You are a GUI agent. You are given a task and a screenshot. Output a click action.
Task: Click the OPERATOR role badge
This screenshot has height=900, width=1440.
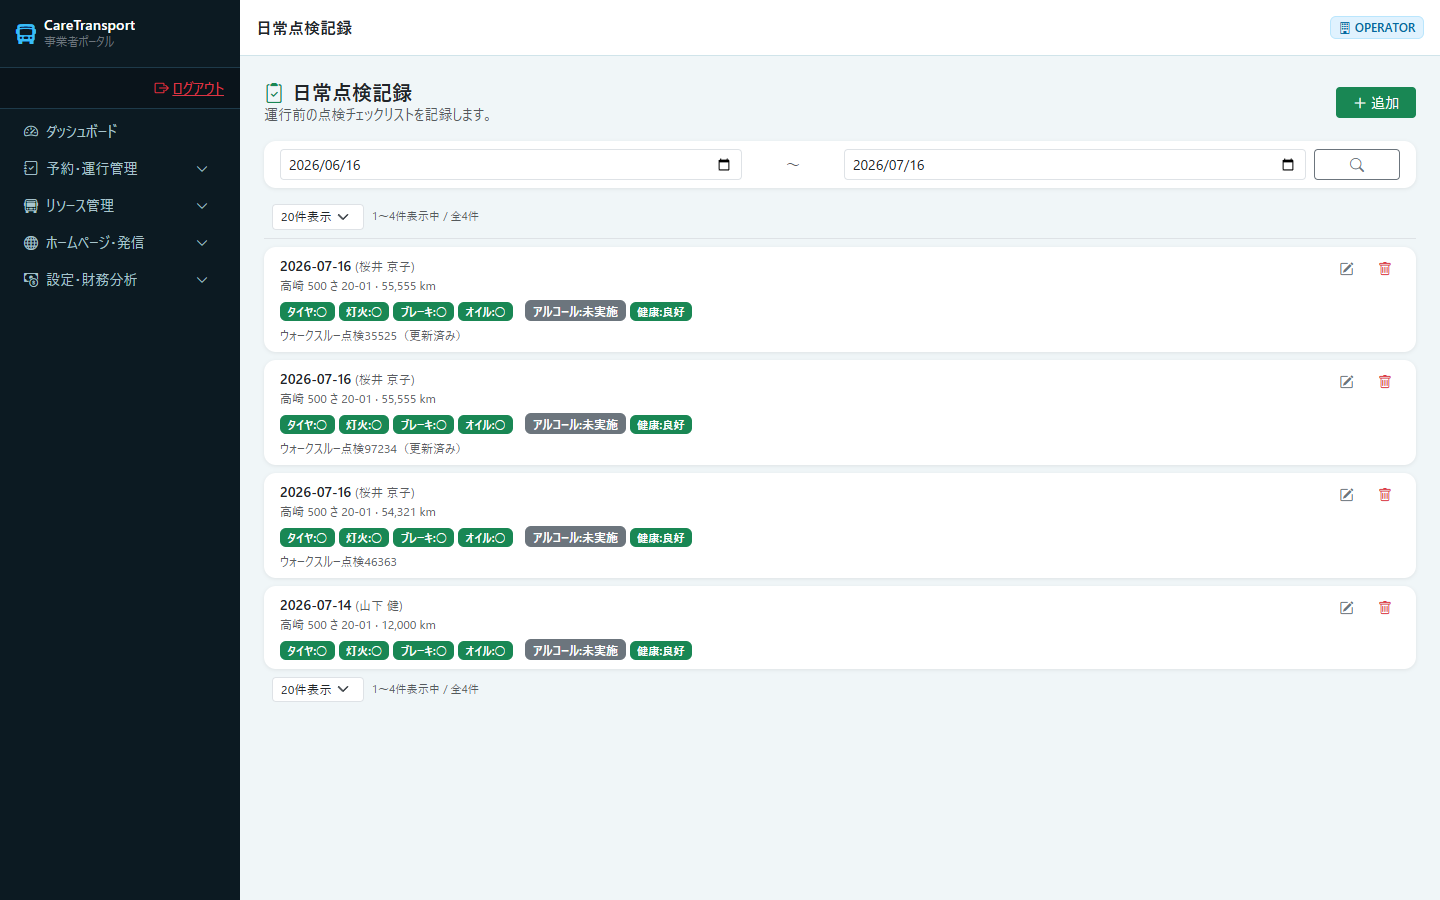click(x=1377, y=28)
